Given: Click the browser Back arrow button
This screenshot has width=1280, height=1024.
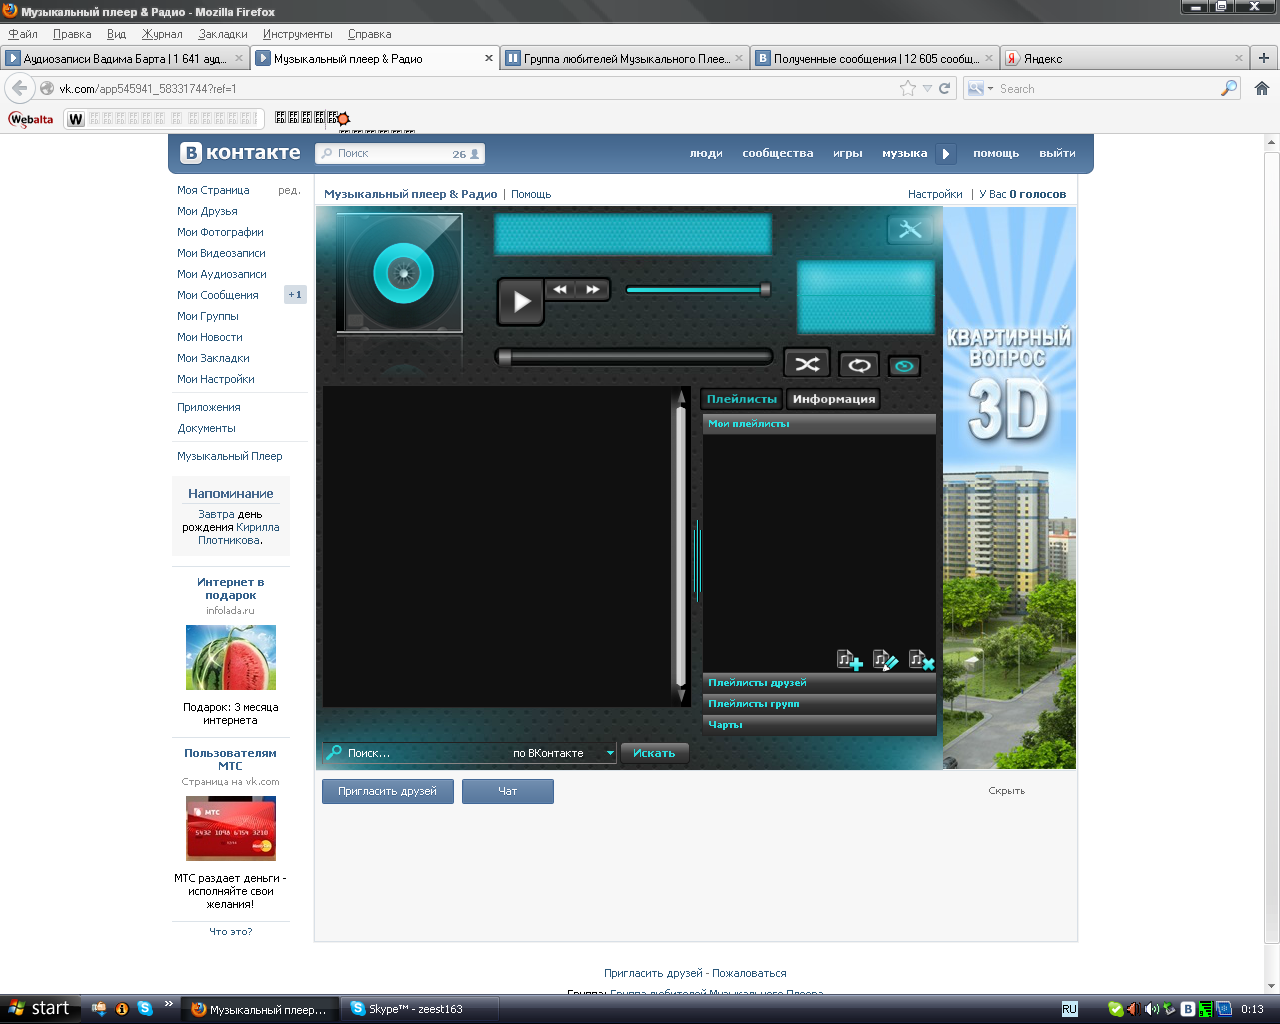Looking at the screenshot, I should pos(20,88).
